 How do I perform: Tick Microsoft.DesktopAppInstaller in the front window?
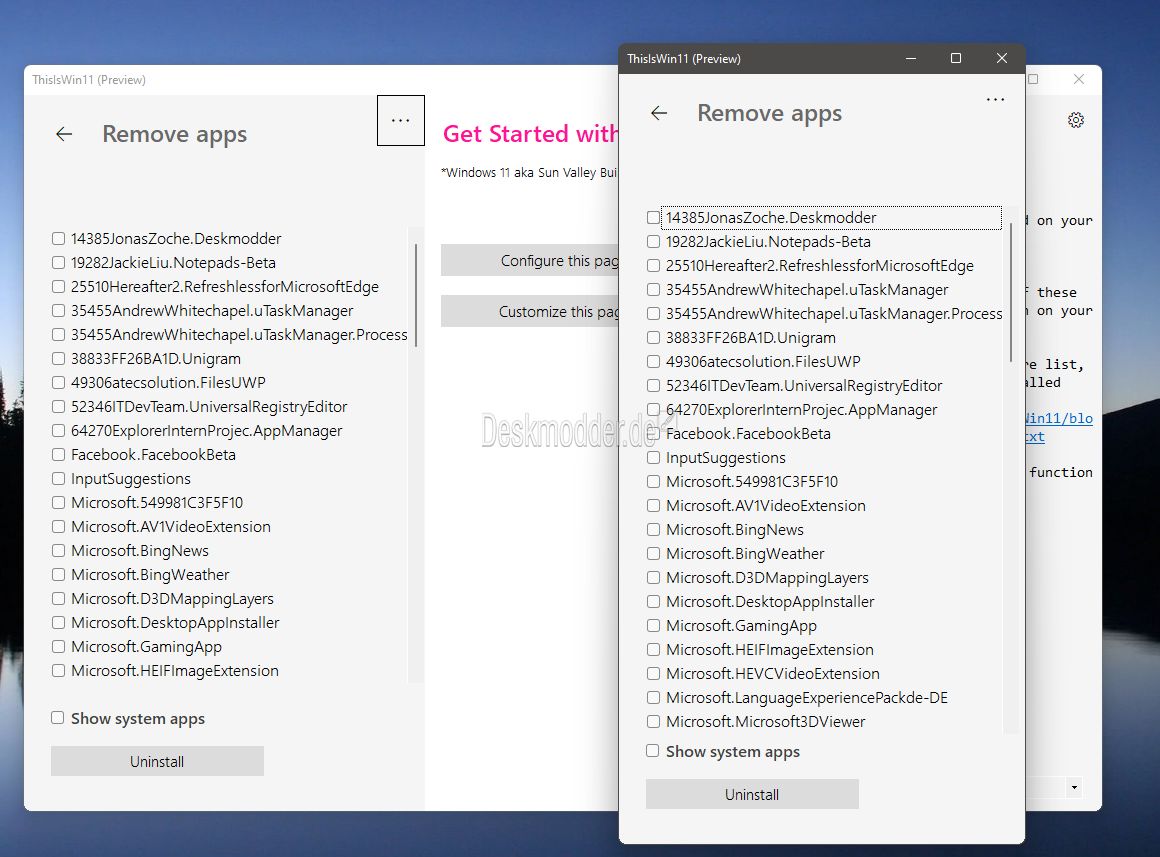click(653, 601)
